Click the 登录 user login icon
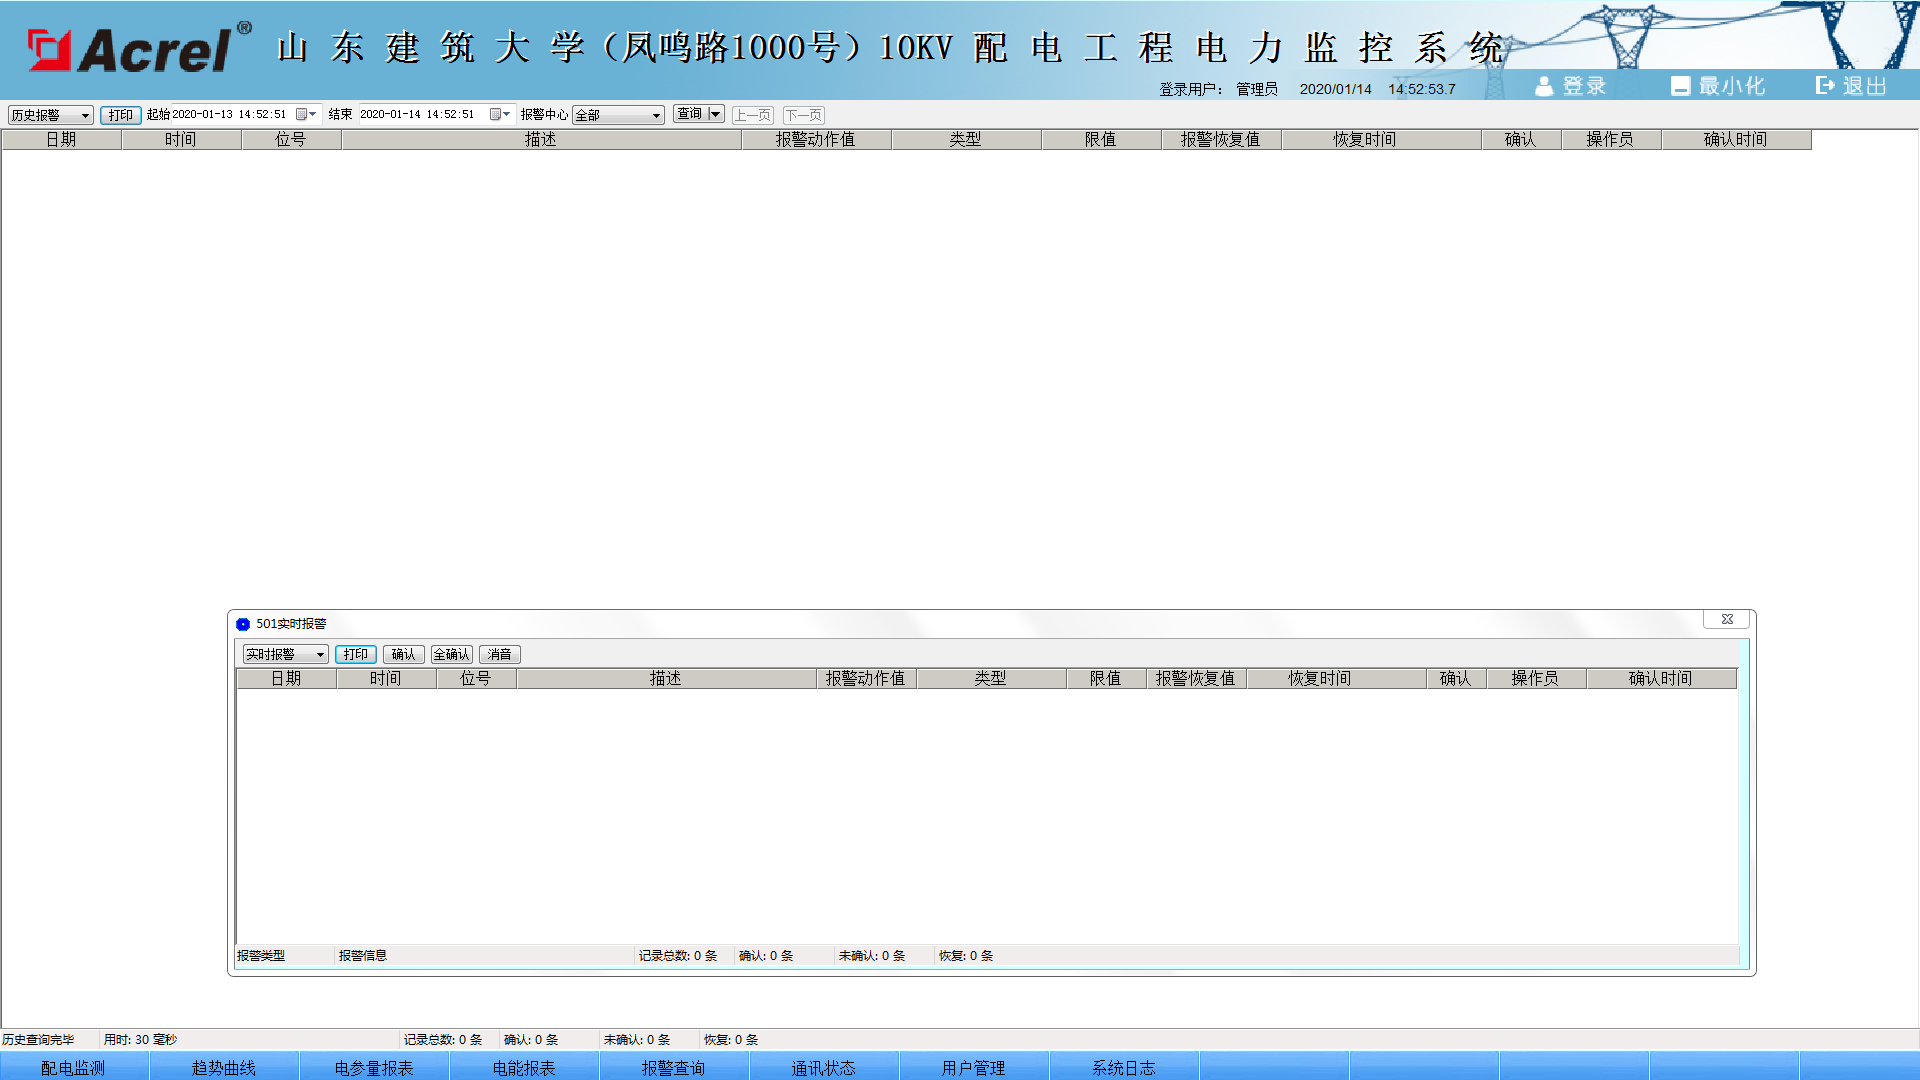The height and width of the screenshot is (1080, 1920). pos(1544,87)
